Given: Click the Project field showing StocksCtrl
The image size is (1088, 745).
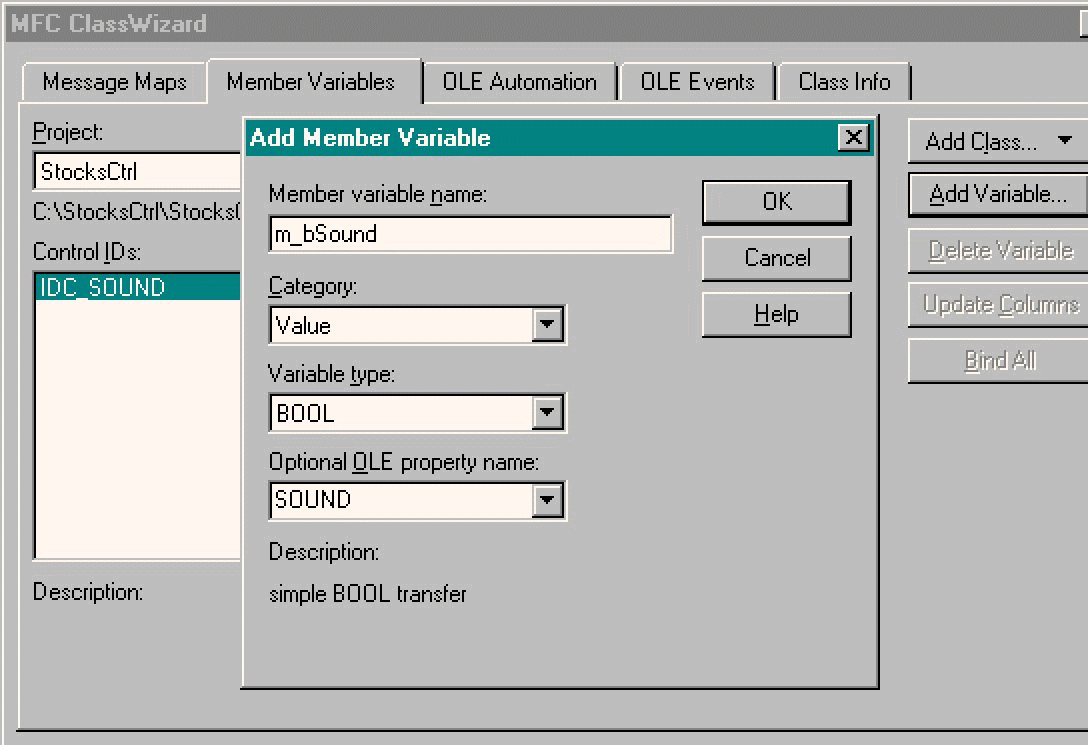Looking at the screenshot, I should point(137,172).
